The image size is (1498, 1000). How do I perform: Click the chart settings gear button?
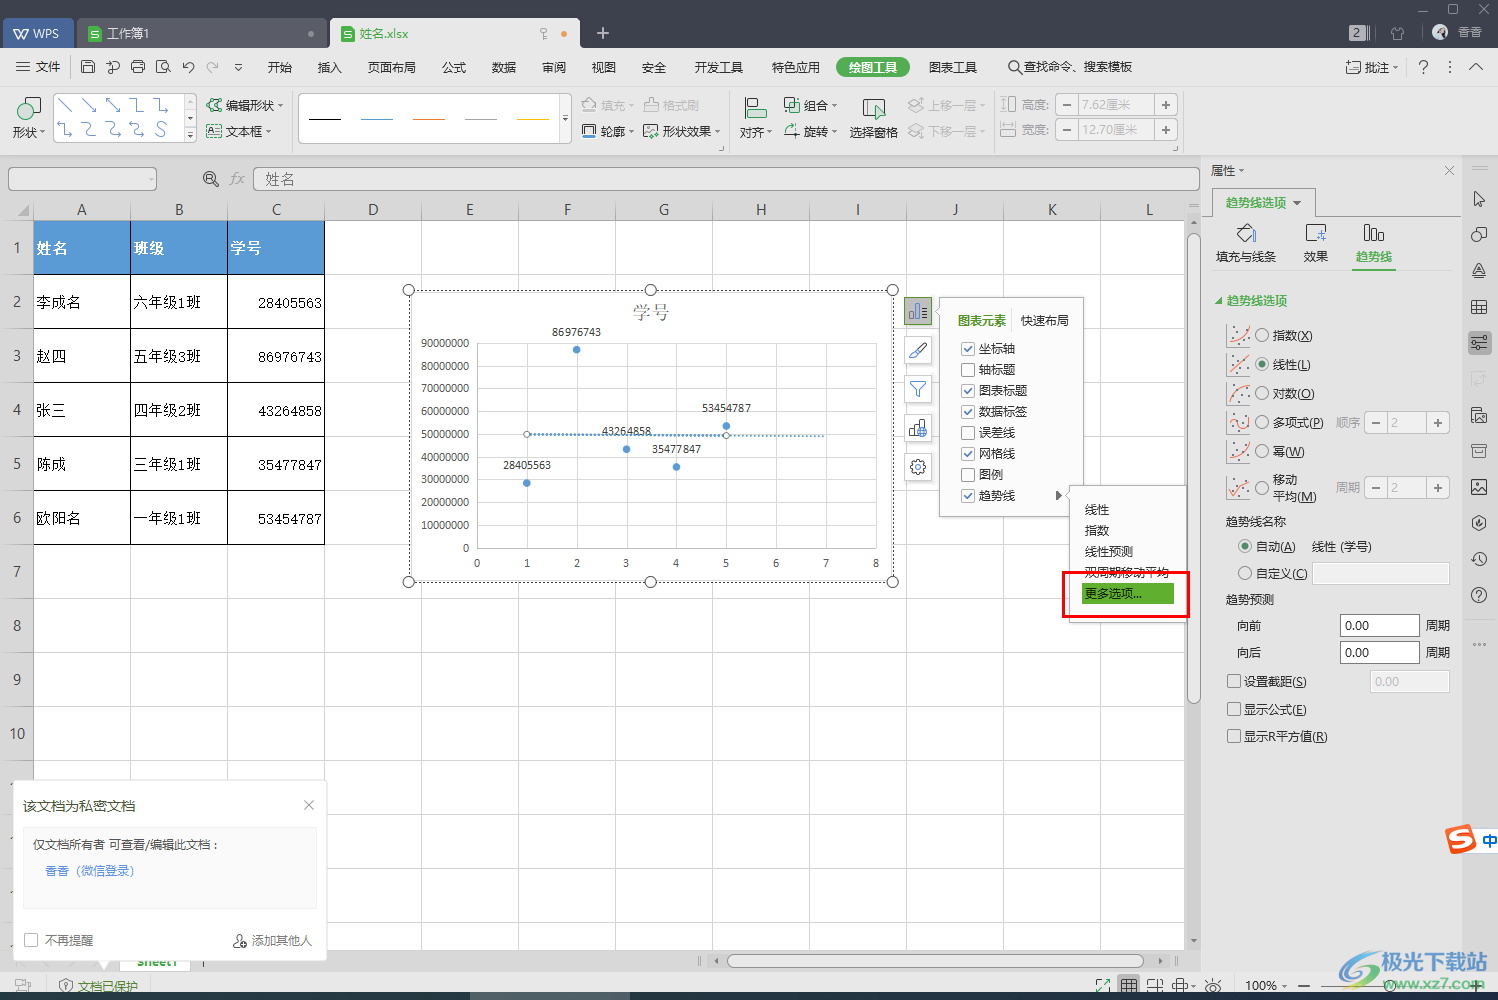click(918, 466)
